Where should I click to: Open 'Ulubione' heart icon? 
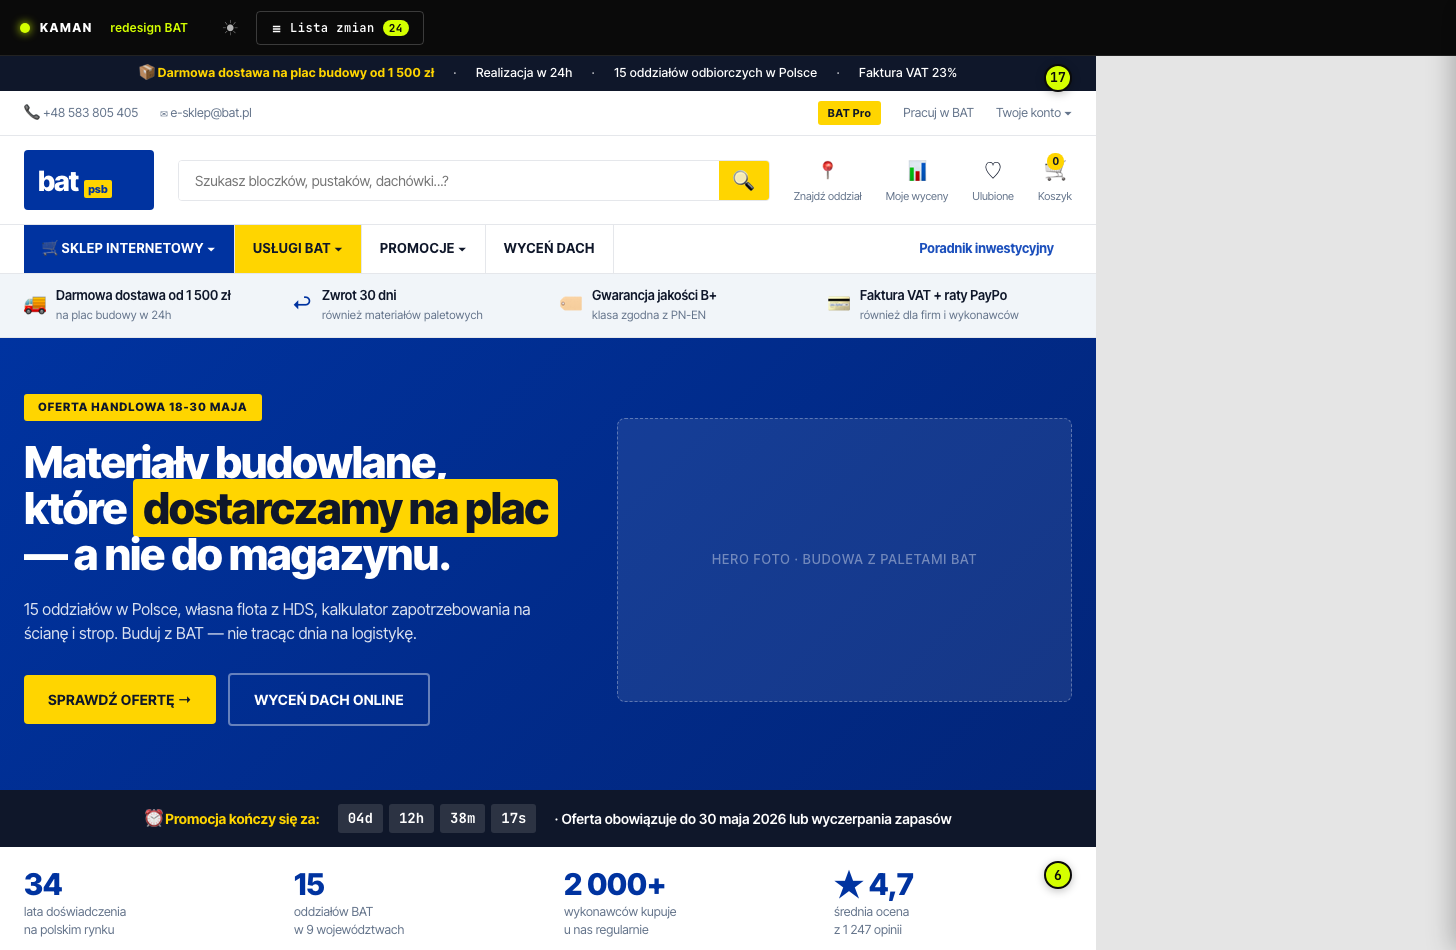tap(993, 171)
